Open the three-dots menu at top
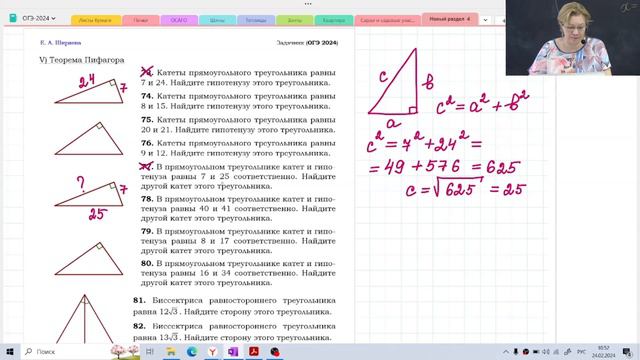Viewport: 640px width, 360px height. click(x=308, y=4)
